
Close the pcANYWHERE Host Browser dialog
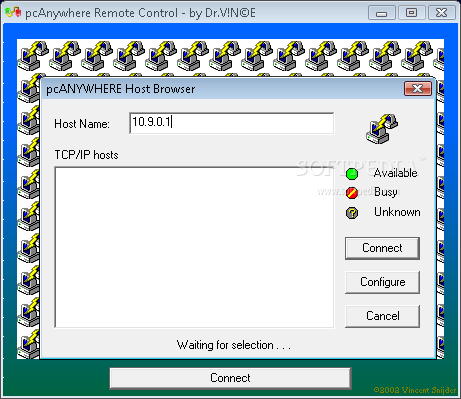[x=418, y=89]
